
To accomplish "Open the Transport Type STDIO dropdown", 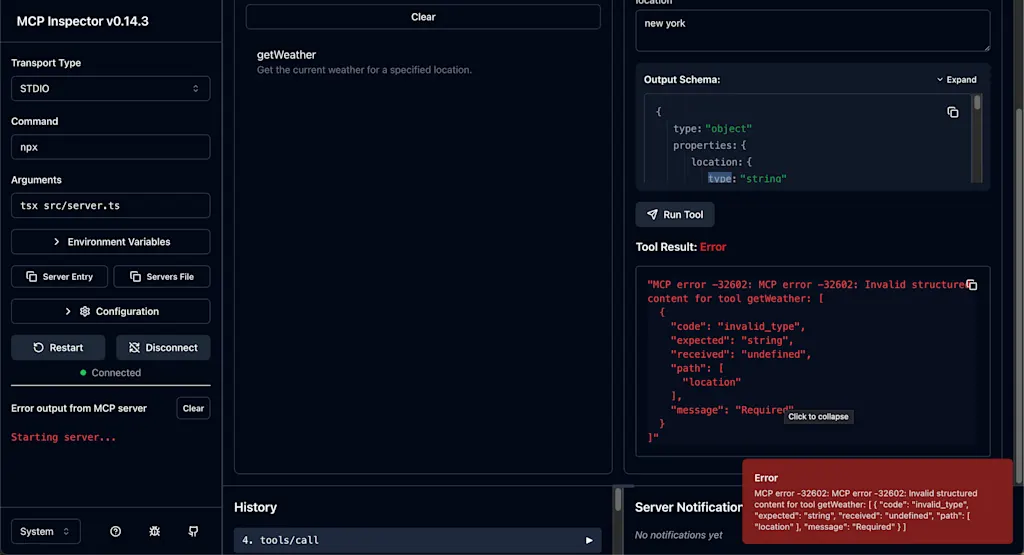I will pos(110,89).
